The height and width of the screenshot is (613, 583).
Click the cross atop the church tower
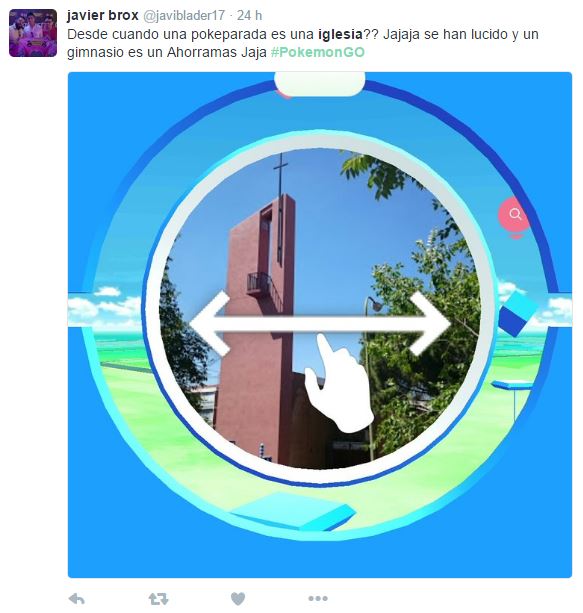point(280,173)
